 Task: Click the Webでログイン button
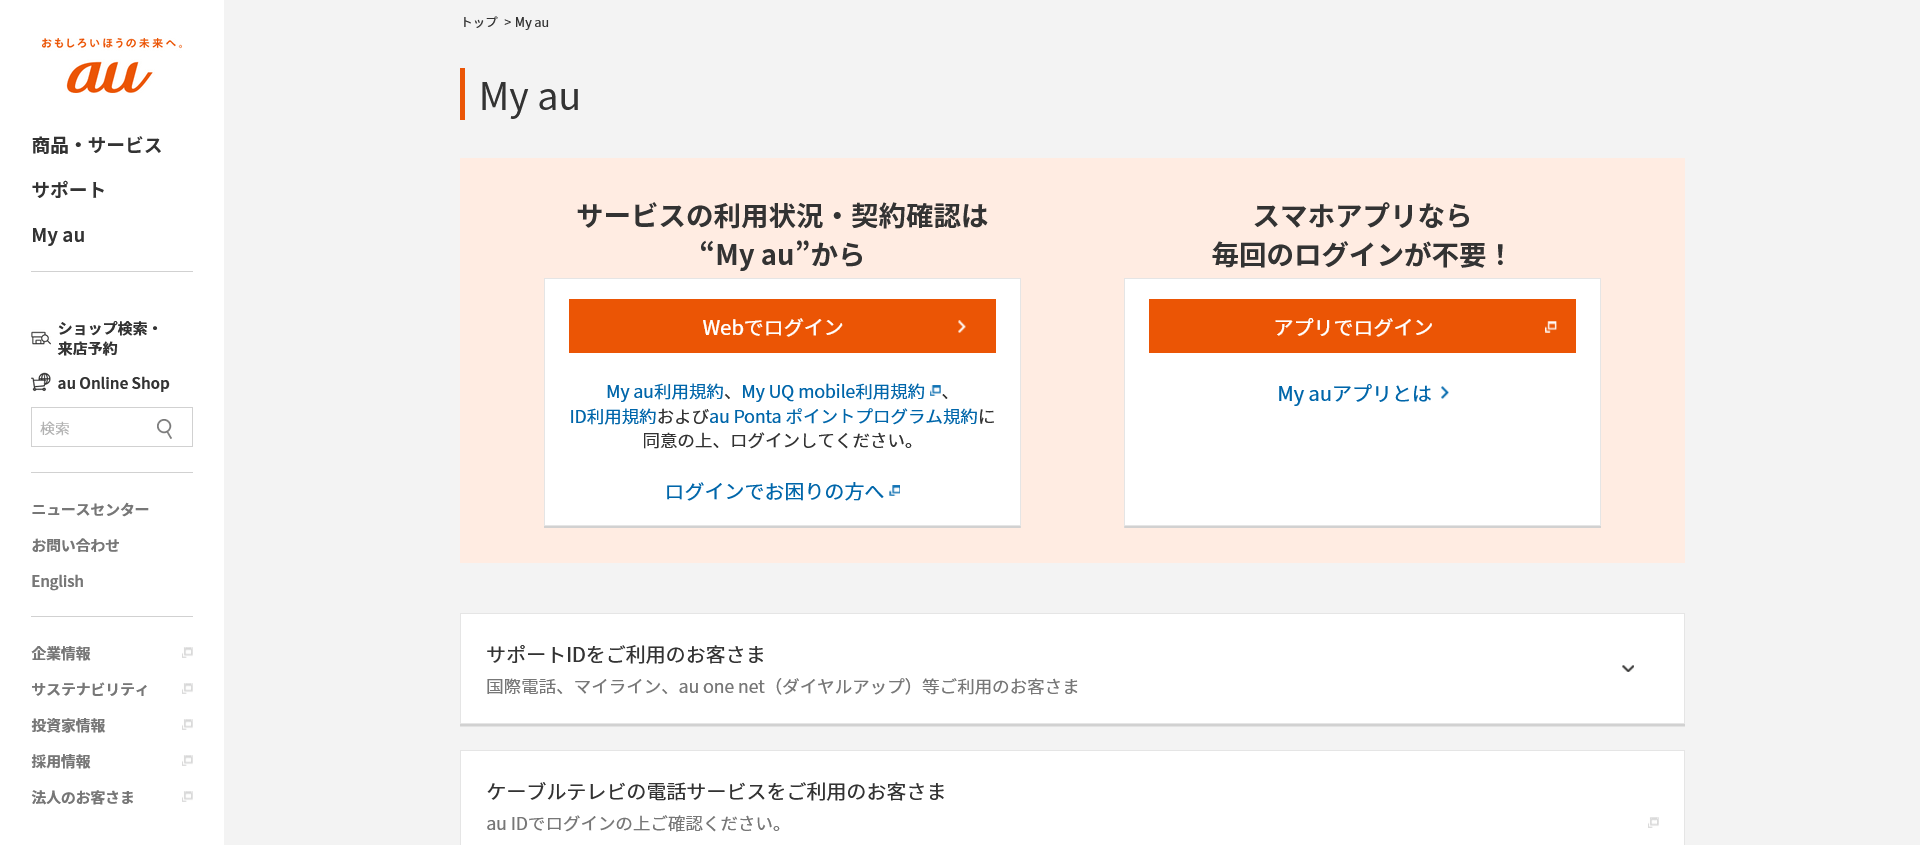coord(782,326)
